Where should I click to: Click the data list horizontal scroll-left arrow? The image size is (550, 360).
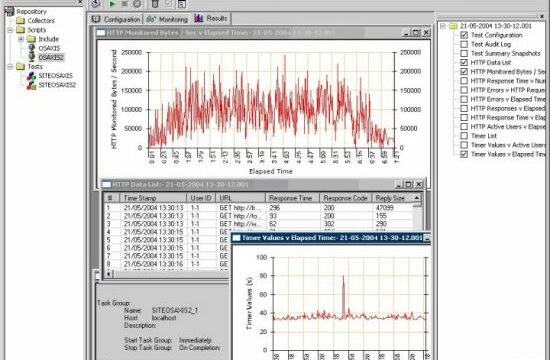[109, 273]
